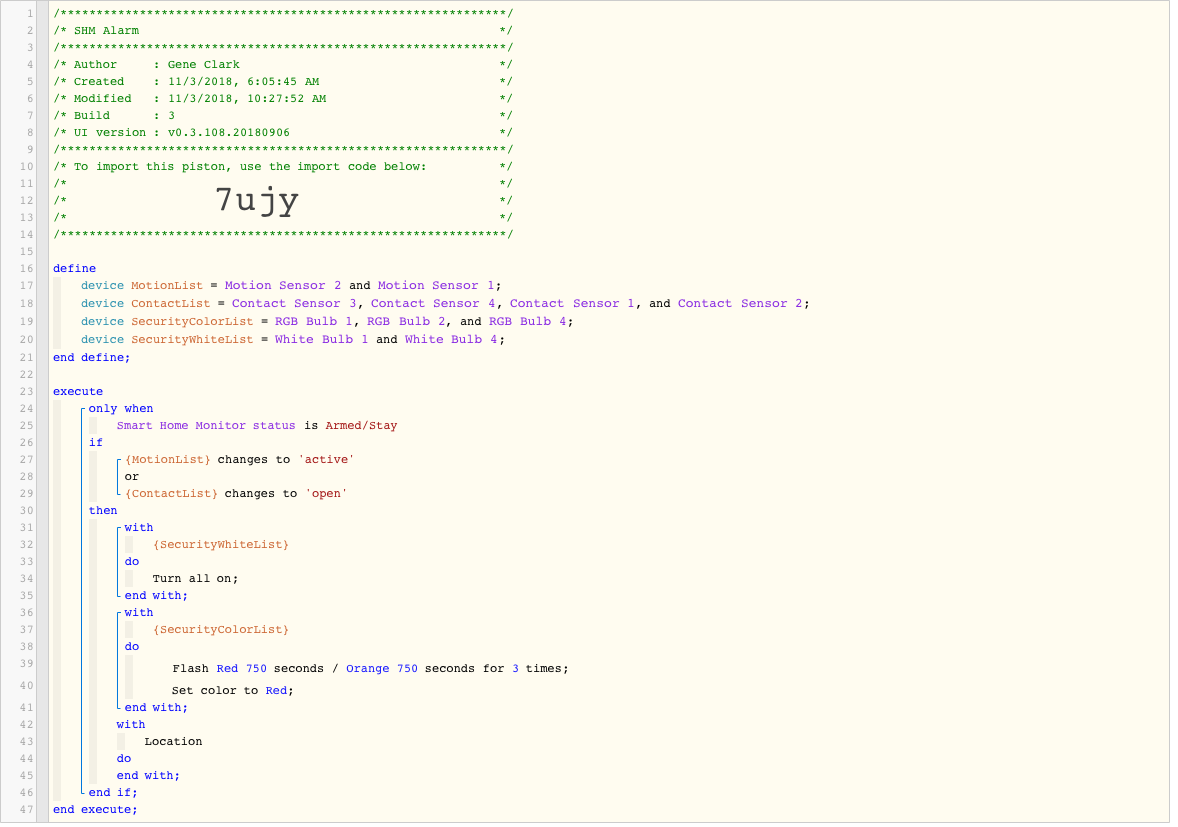Click 'RGB Bulb 2' device
Screen dimensions: 1178x827
click(406, 322)
